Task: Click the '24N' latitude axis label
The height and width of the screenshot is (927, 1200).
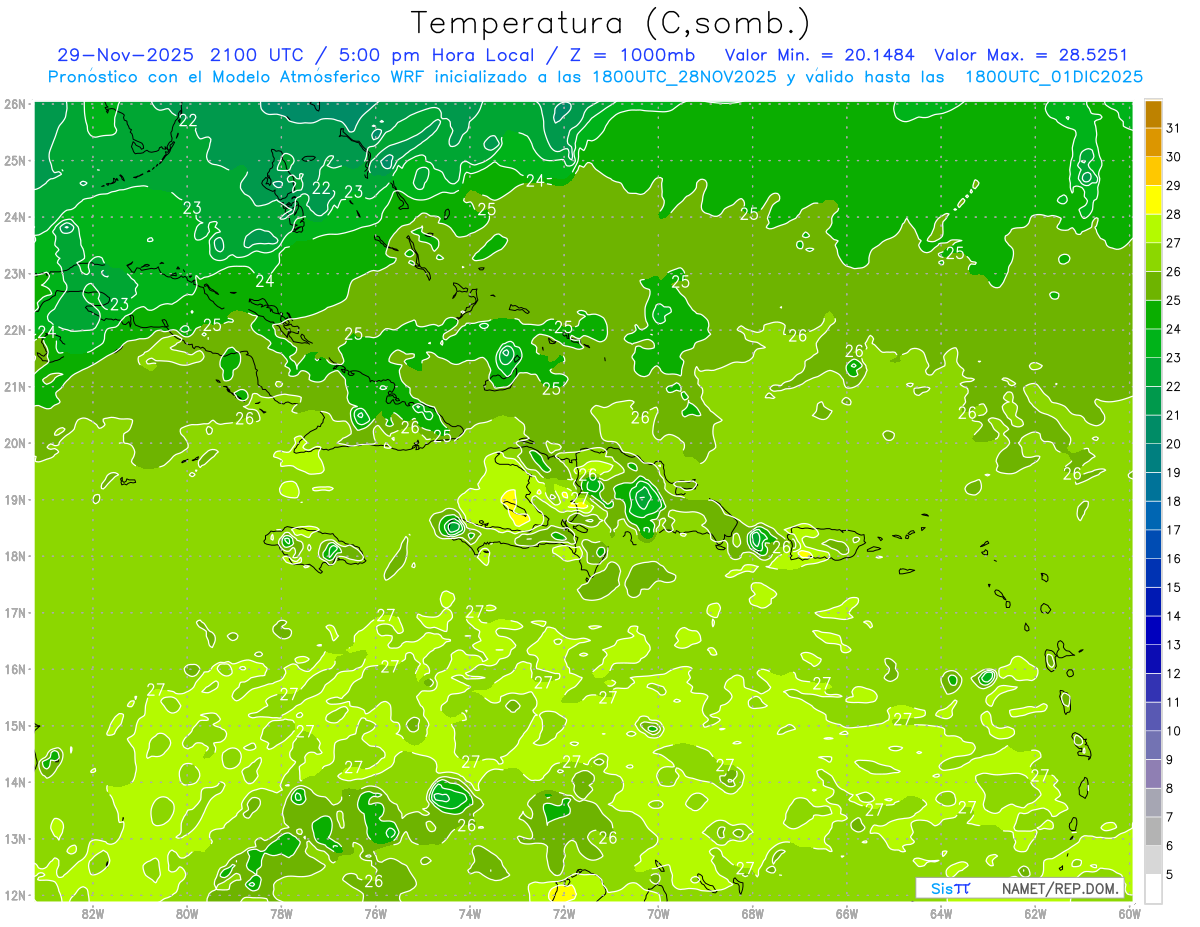Action: tap(15, 217)
